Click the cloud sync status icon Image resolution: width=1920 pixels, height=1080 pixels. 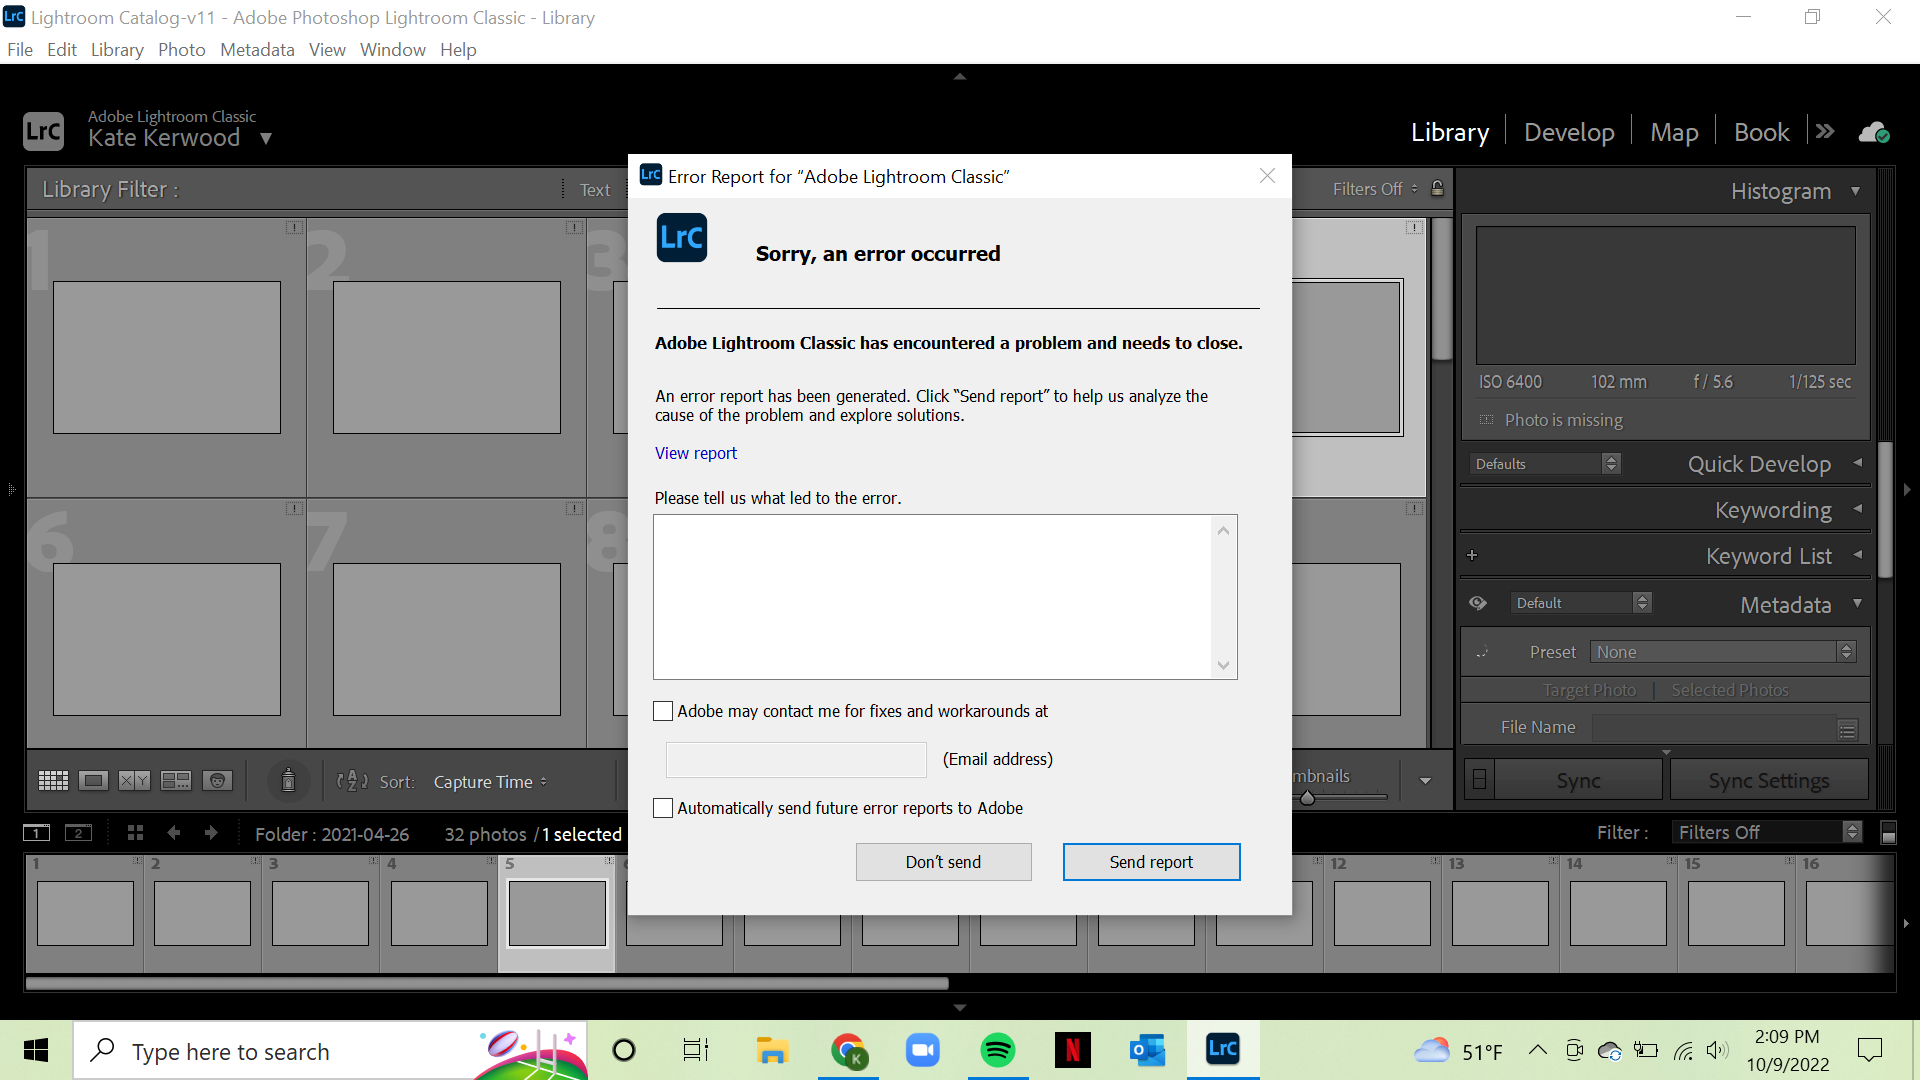(1873, 132)
